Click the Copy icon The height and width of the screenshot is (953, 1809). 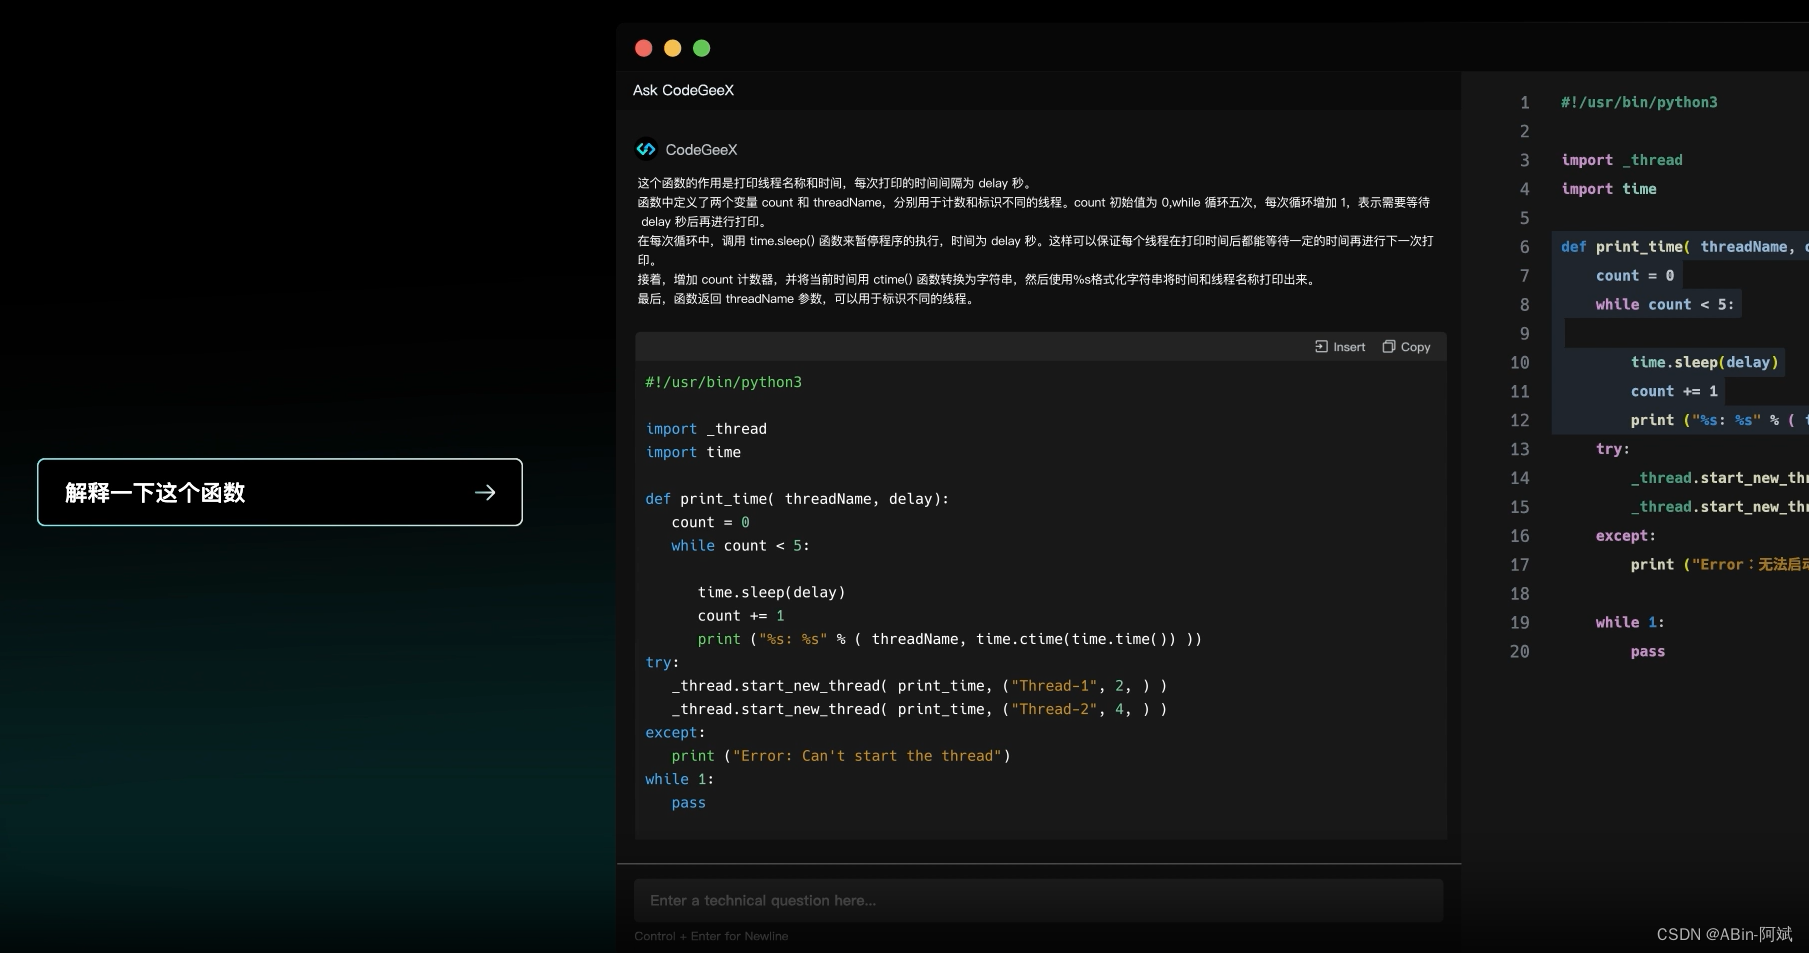pos(1389,347)
